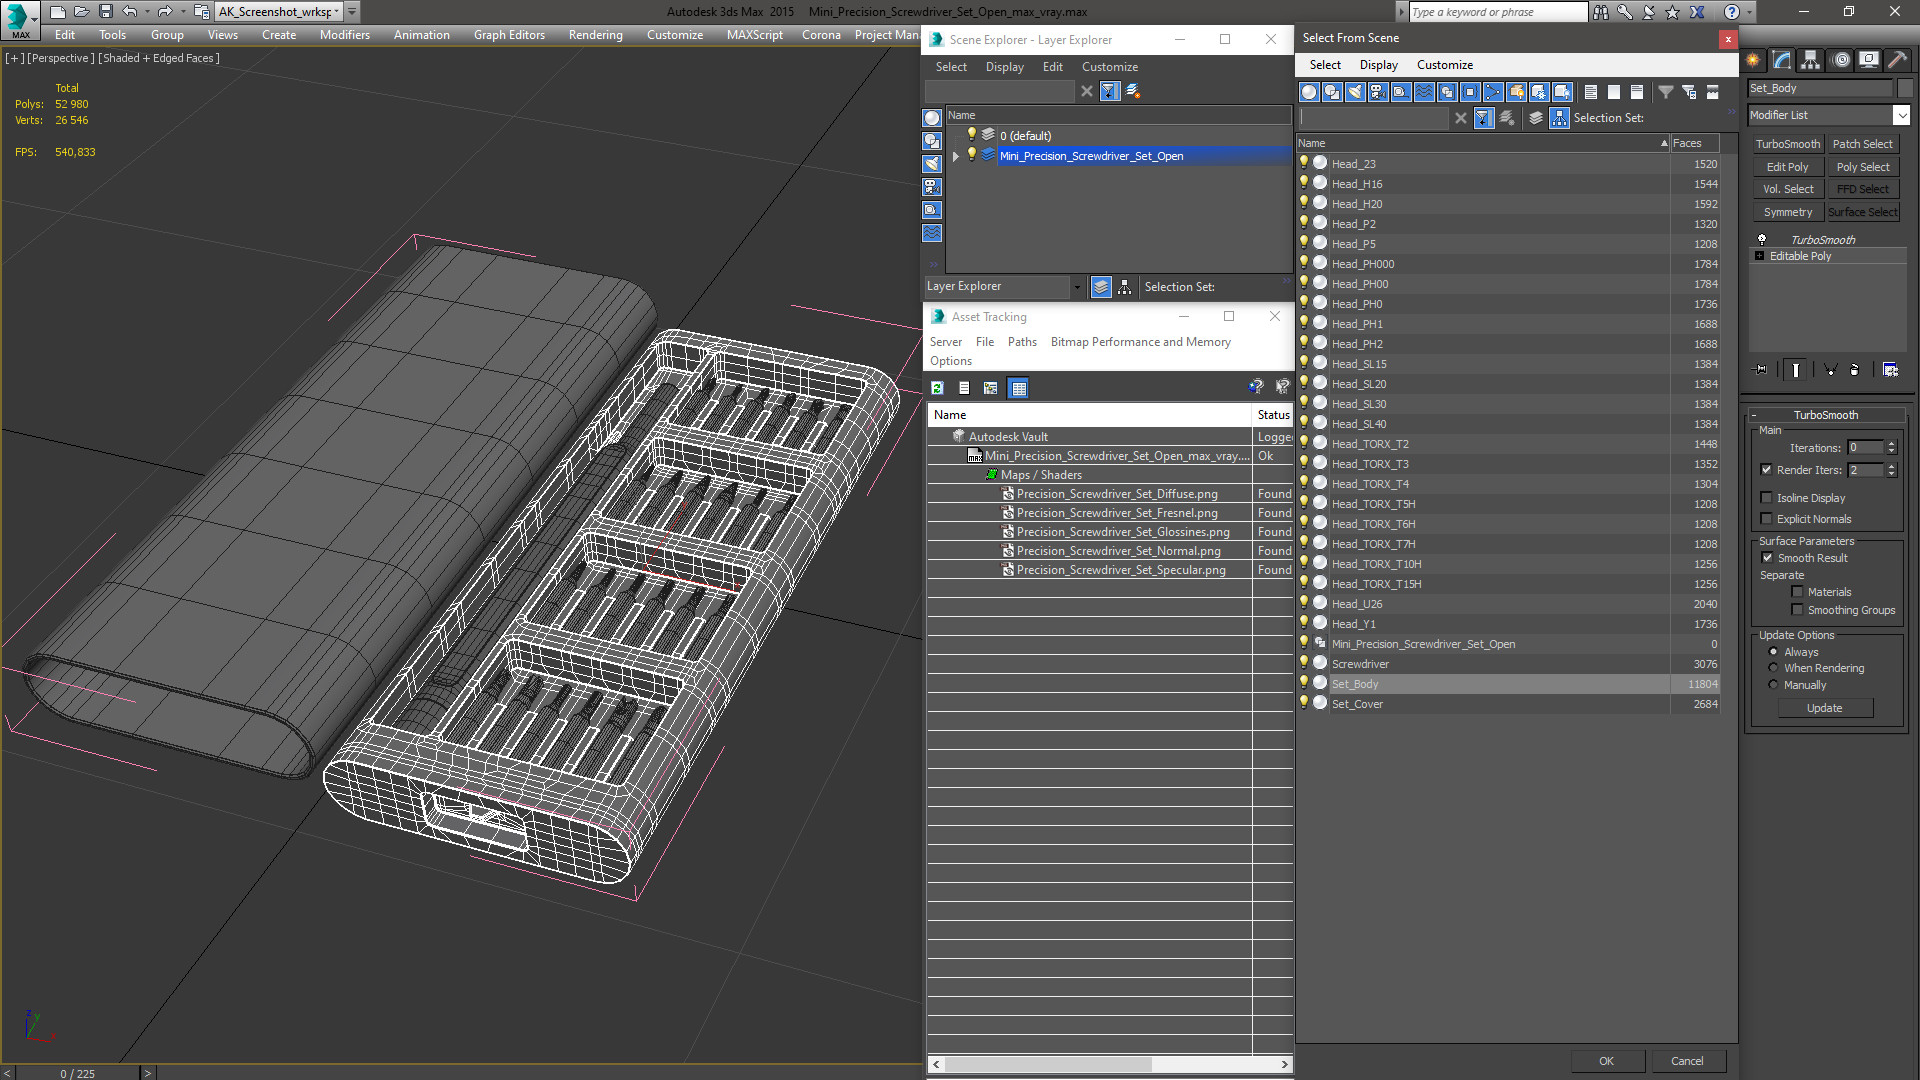Click Sort by Hierarchy icon in Select From Scene
Image resolution: width=1920 pixels, height=1080 pixels.
[x=1560, y=118]
